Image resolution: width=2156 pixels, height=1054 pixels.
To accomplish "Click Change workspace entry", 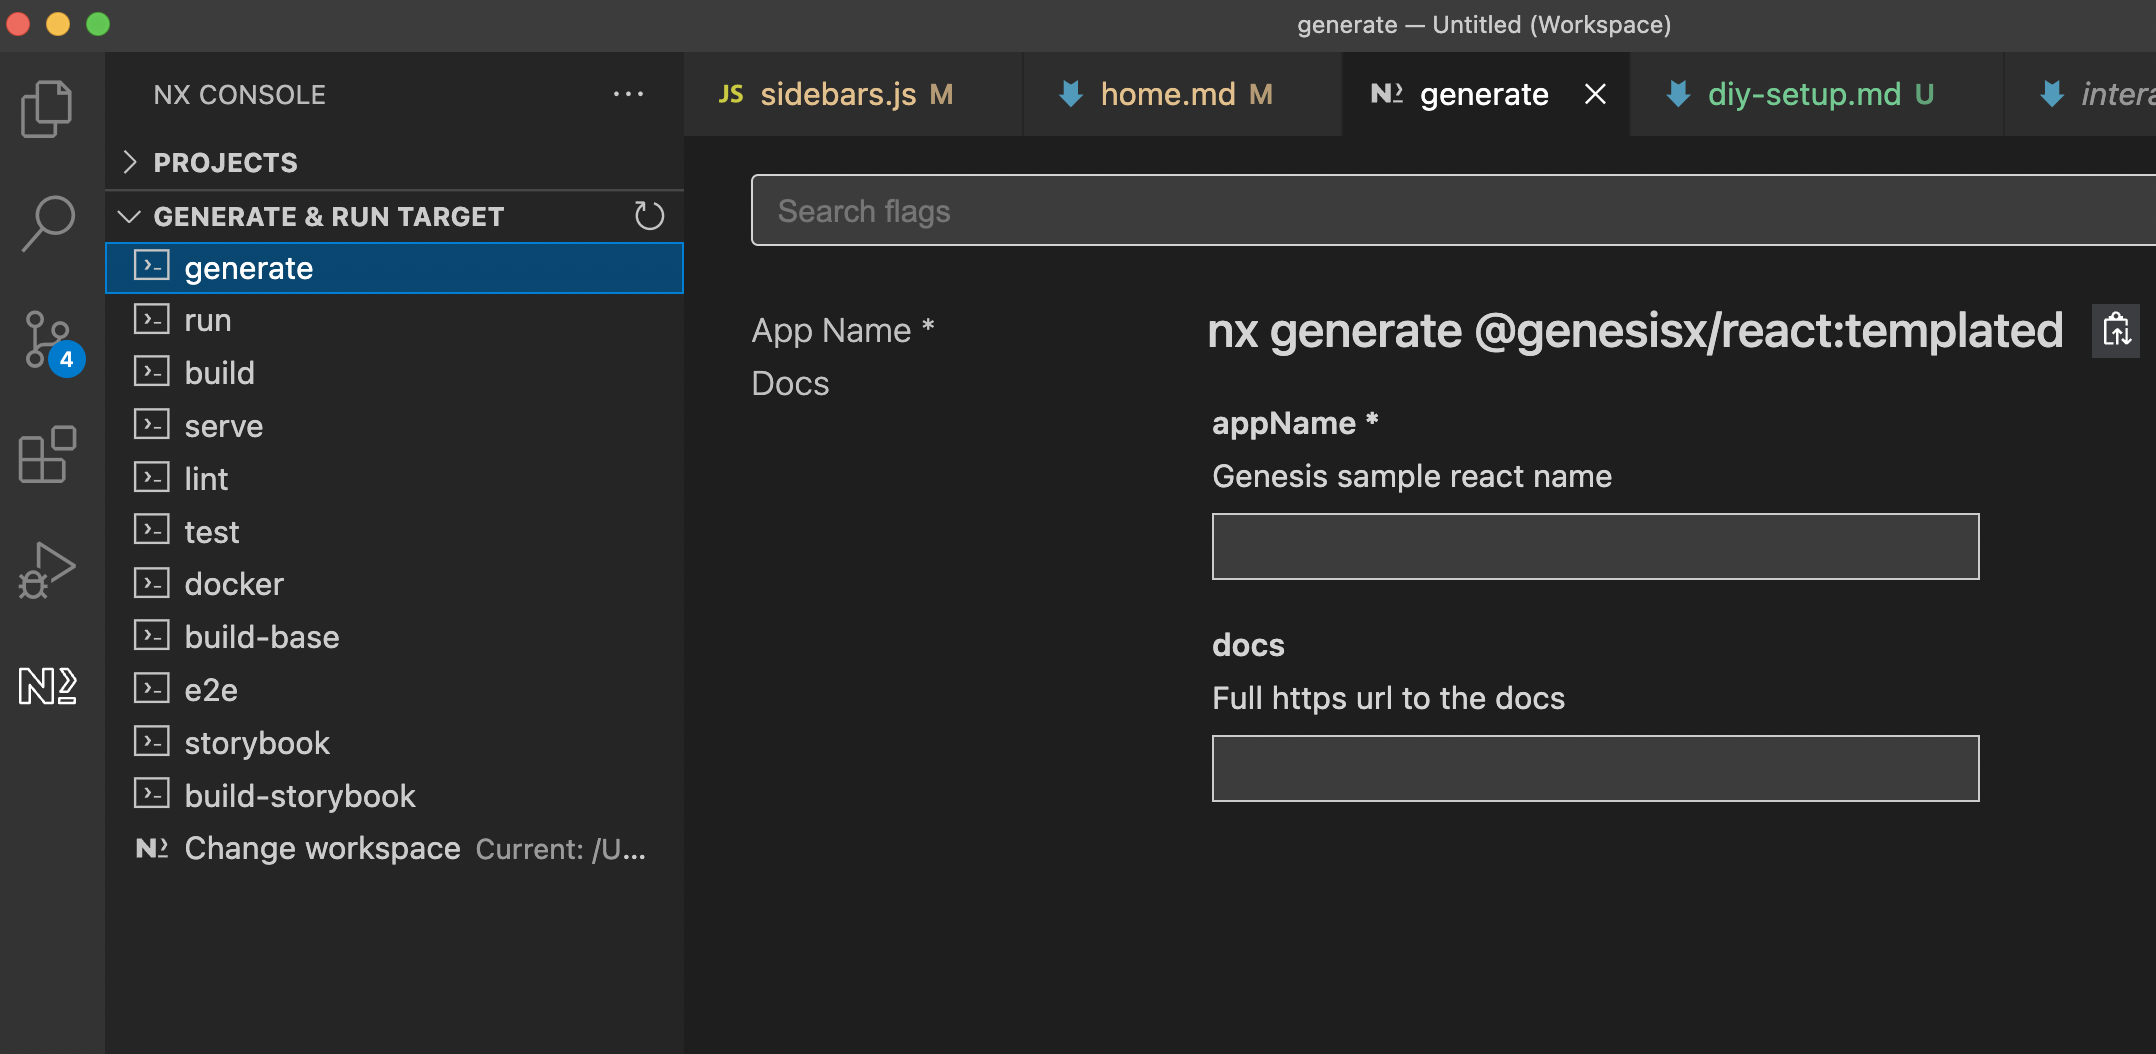I will pyautogui.click(x=395, y=848).
